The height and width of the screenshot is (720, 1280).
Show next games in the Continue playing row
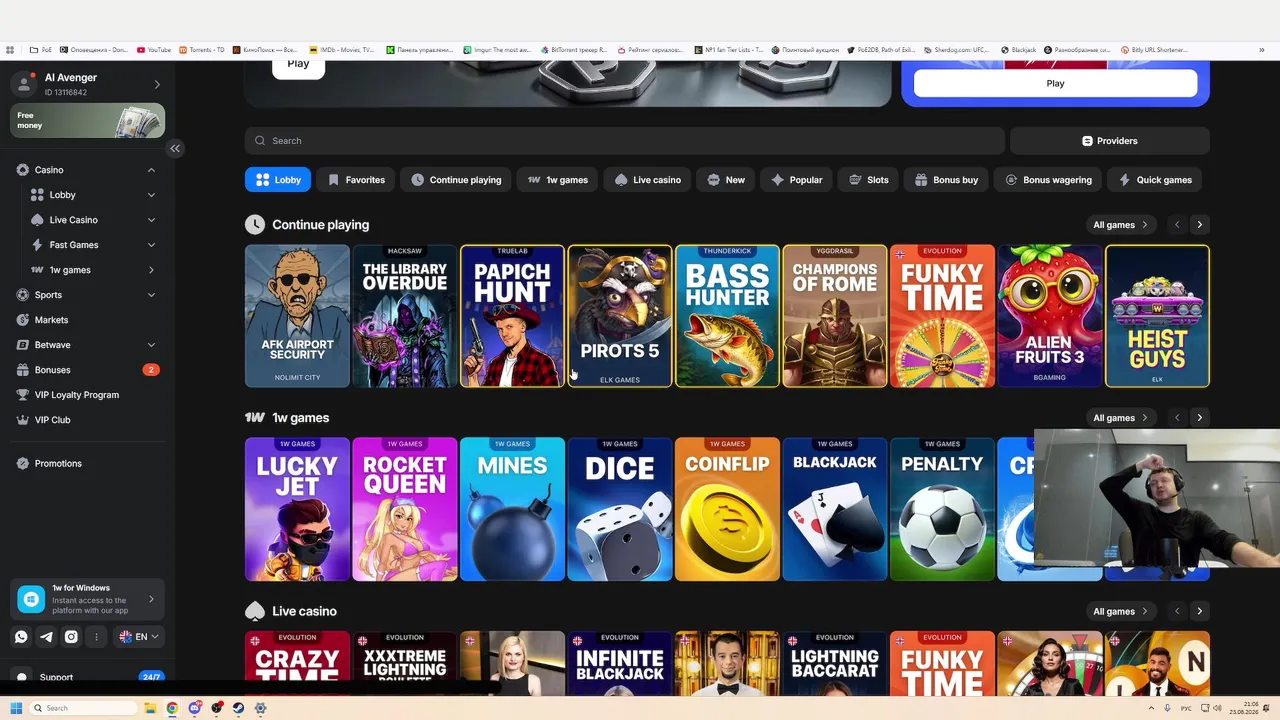1199,225
